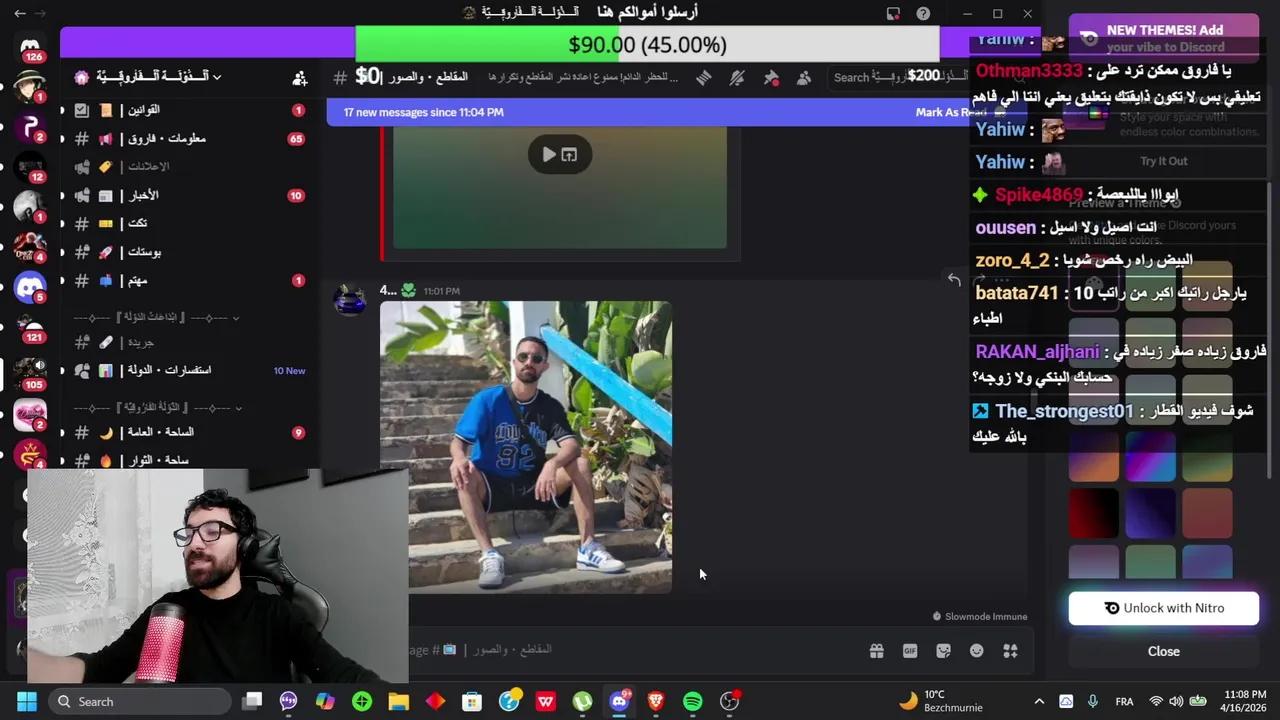Open the بوستات channel
The width and height of the screenshot is (1280, 720).
point(190,252)
